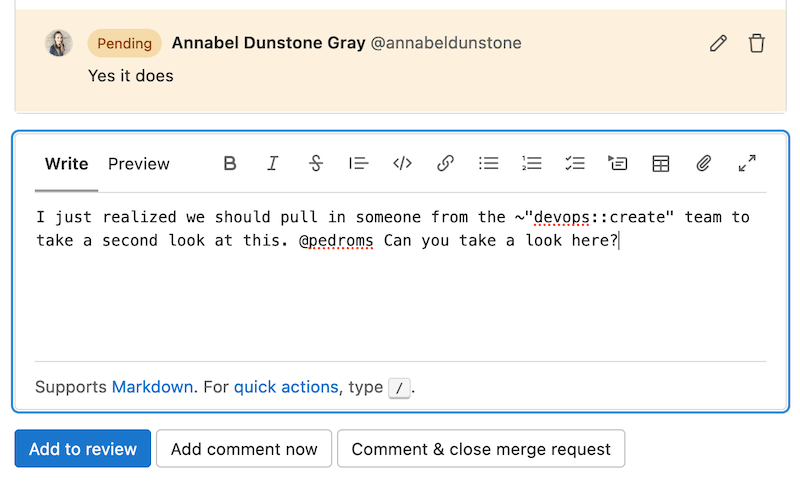The width and height of the screenshot is (800, 482).
Task: Edit the pending comment with the pencil icon
Action: click(x=718, y=43)
